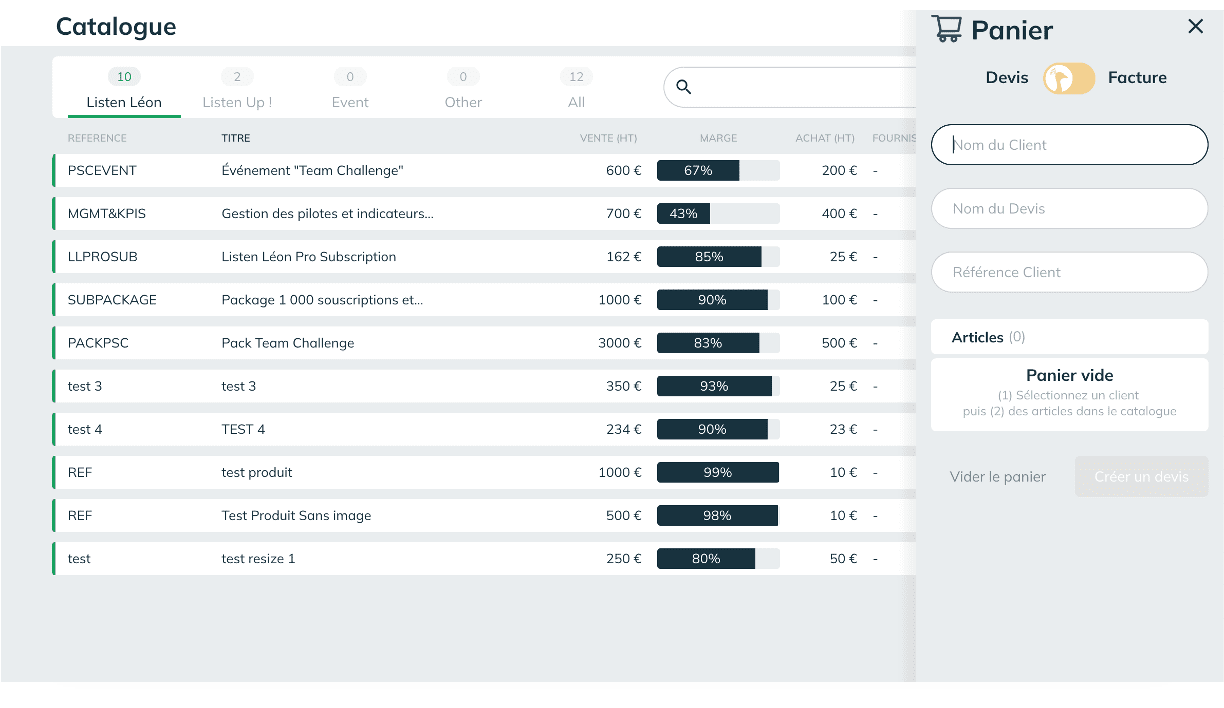1224x708 pixels.
Task: Focus the Nom du Client field
Action: tap(1069, 145)
